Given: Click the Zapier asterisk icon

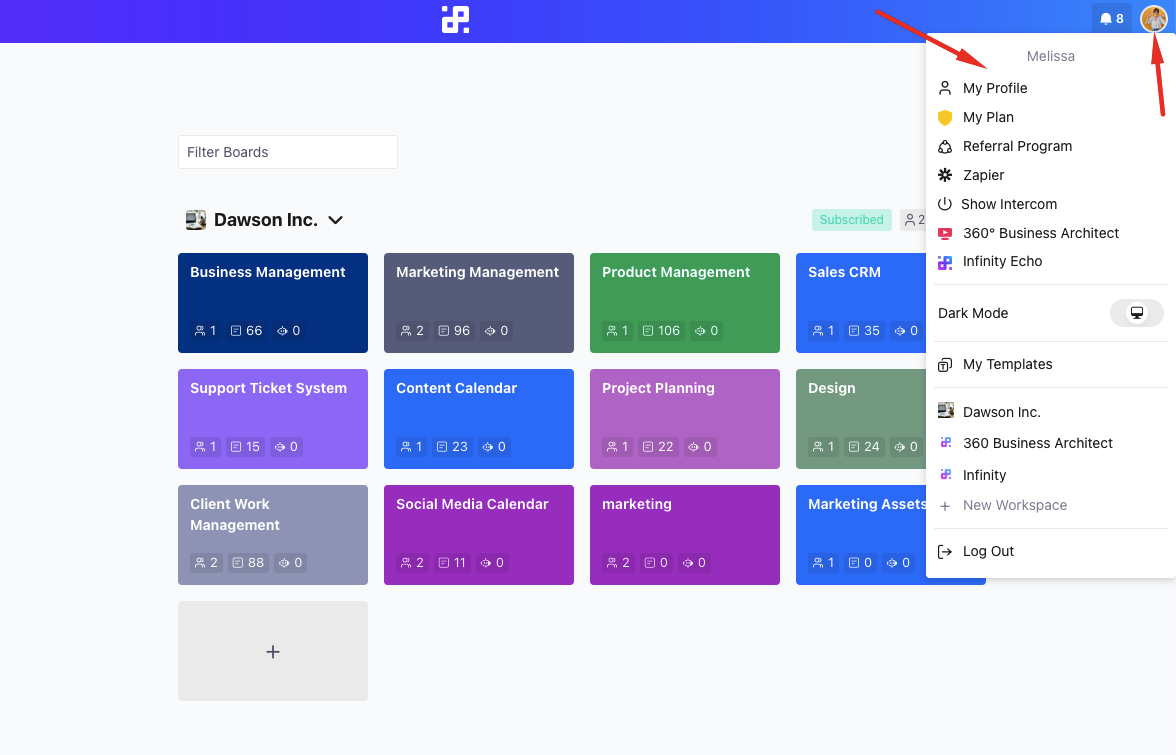Looking at the screenshot, I should (x=944, y=175).
